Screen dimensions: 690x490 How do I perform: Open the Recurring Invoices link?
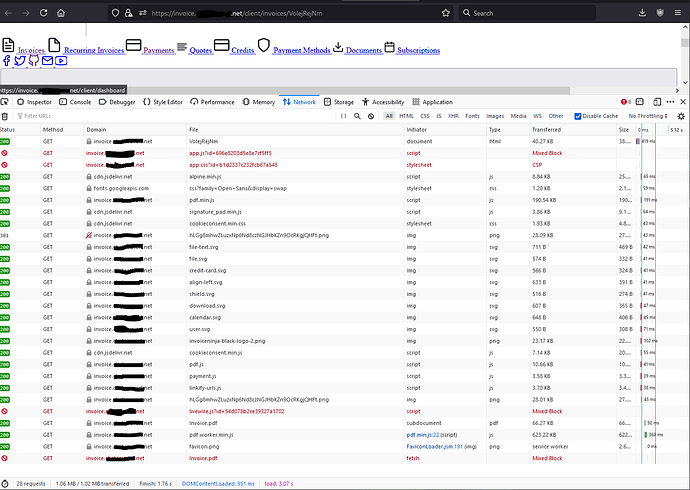click(94, 50)
